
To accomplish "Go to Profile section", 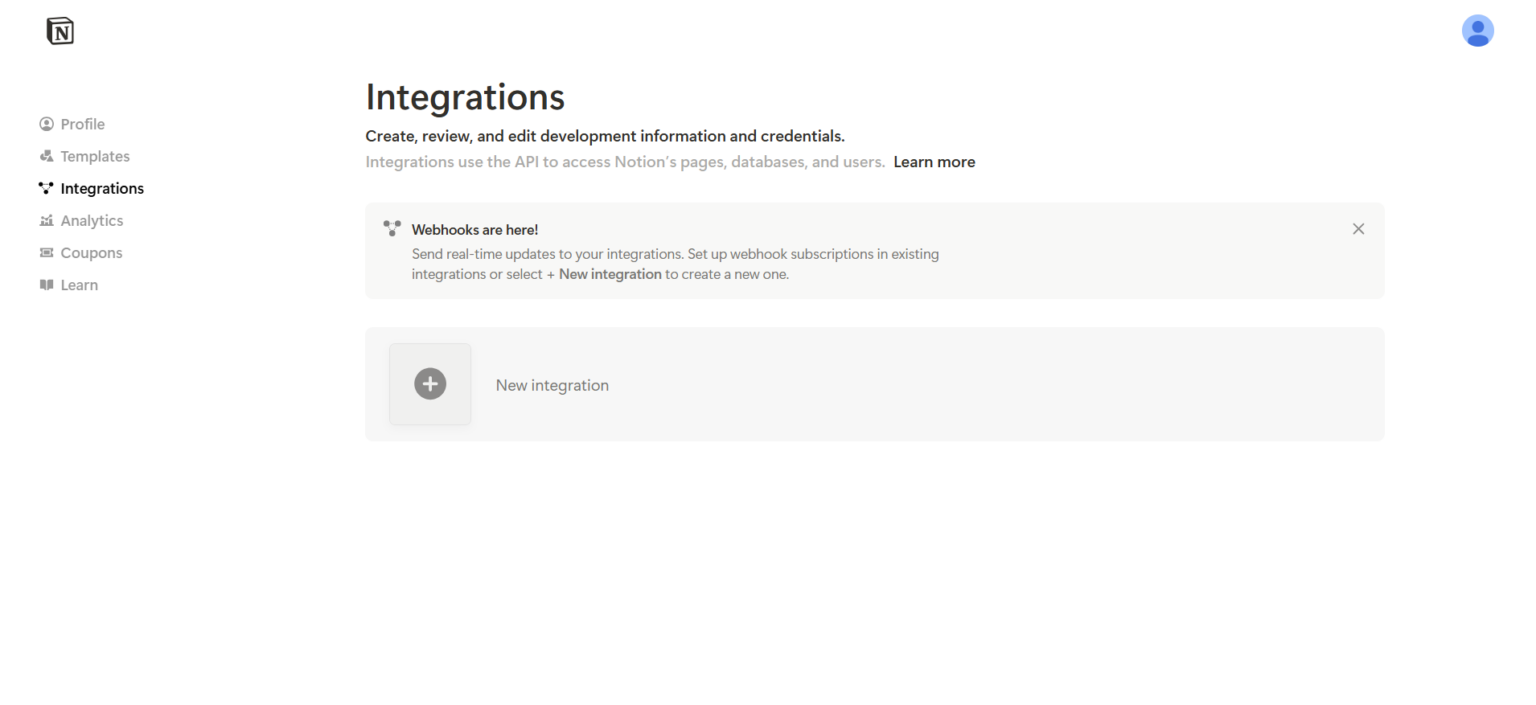I will pyautogui.click(x=72, y=124).
